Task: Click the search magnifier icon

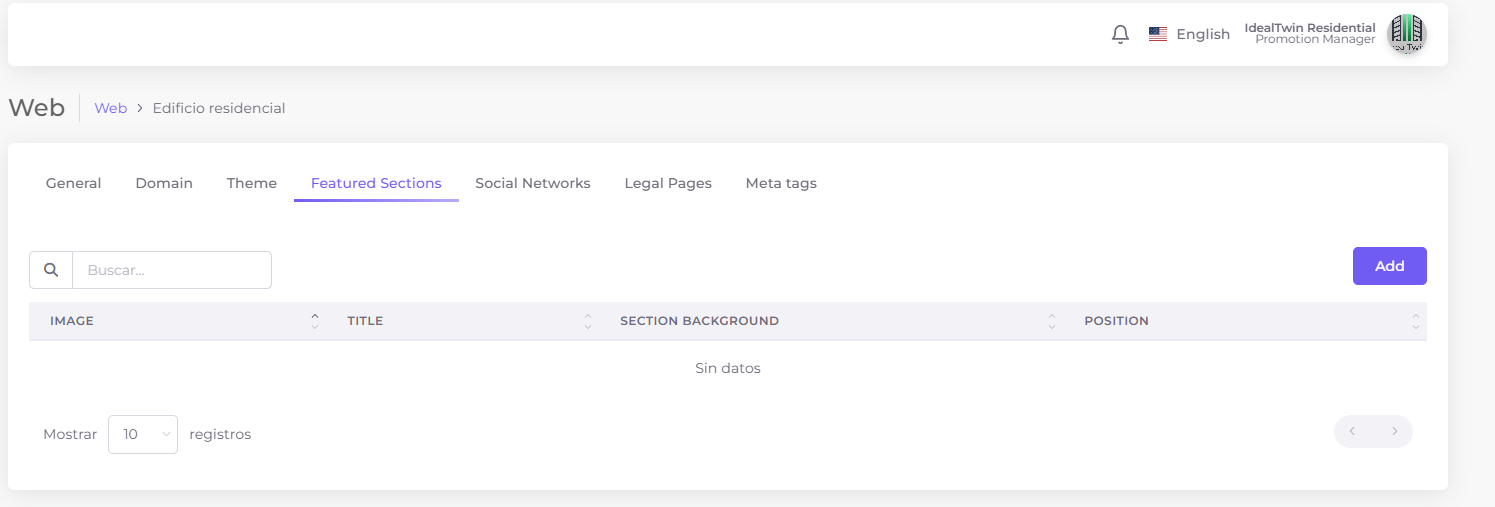Action: (x=51, y=270)
